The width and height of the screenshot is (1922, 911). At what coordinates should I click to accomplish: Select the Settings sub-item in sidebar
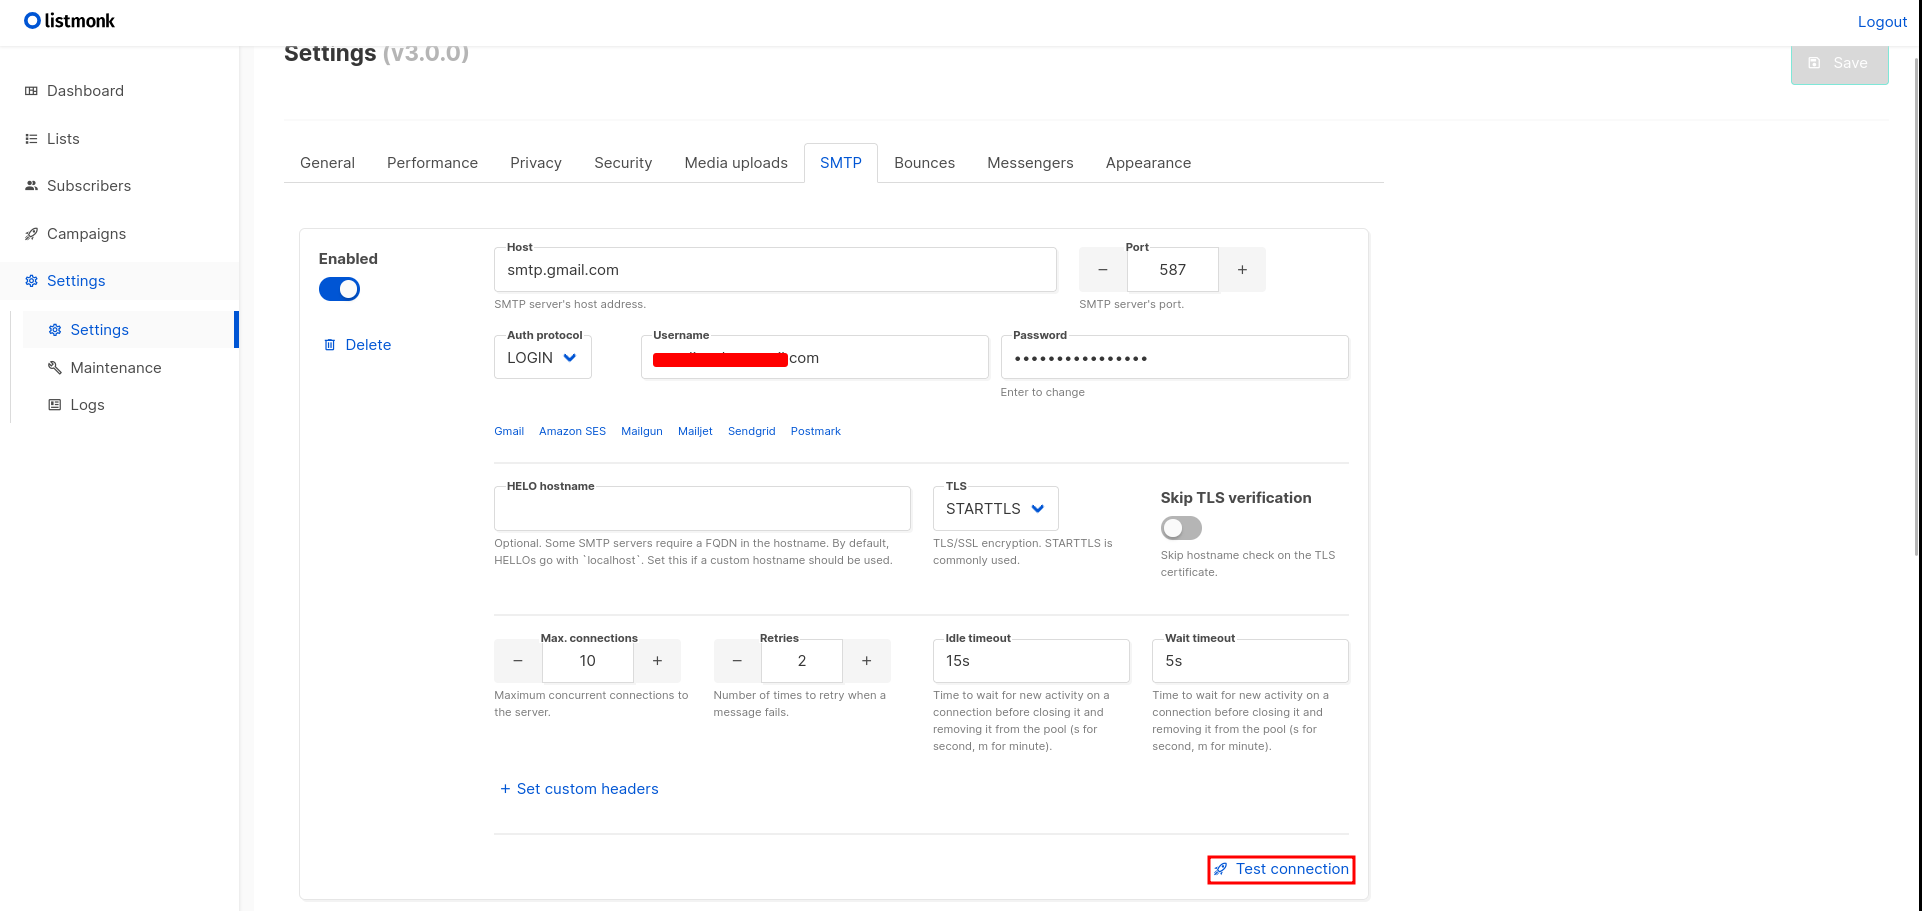click(130, 330)
